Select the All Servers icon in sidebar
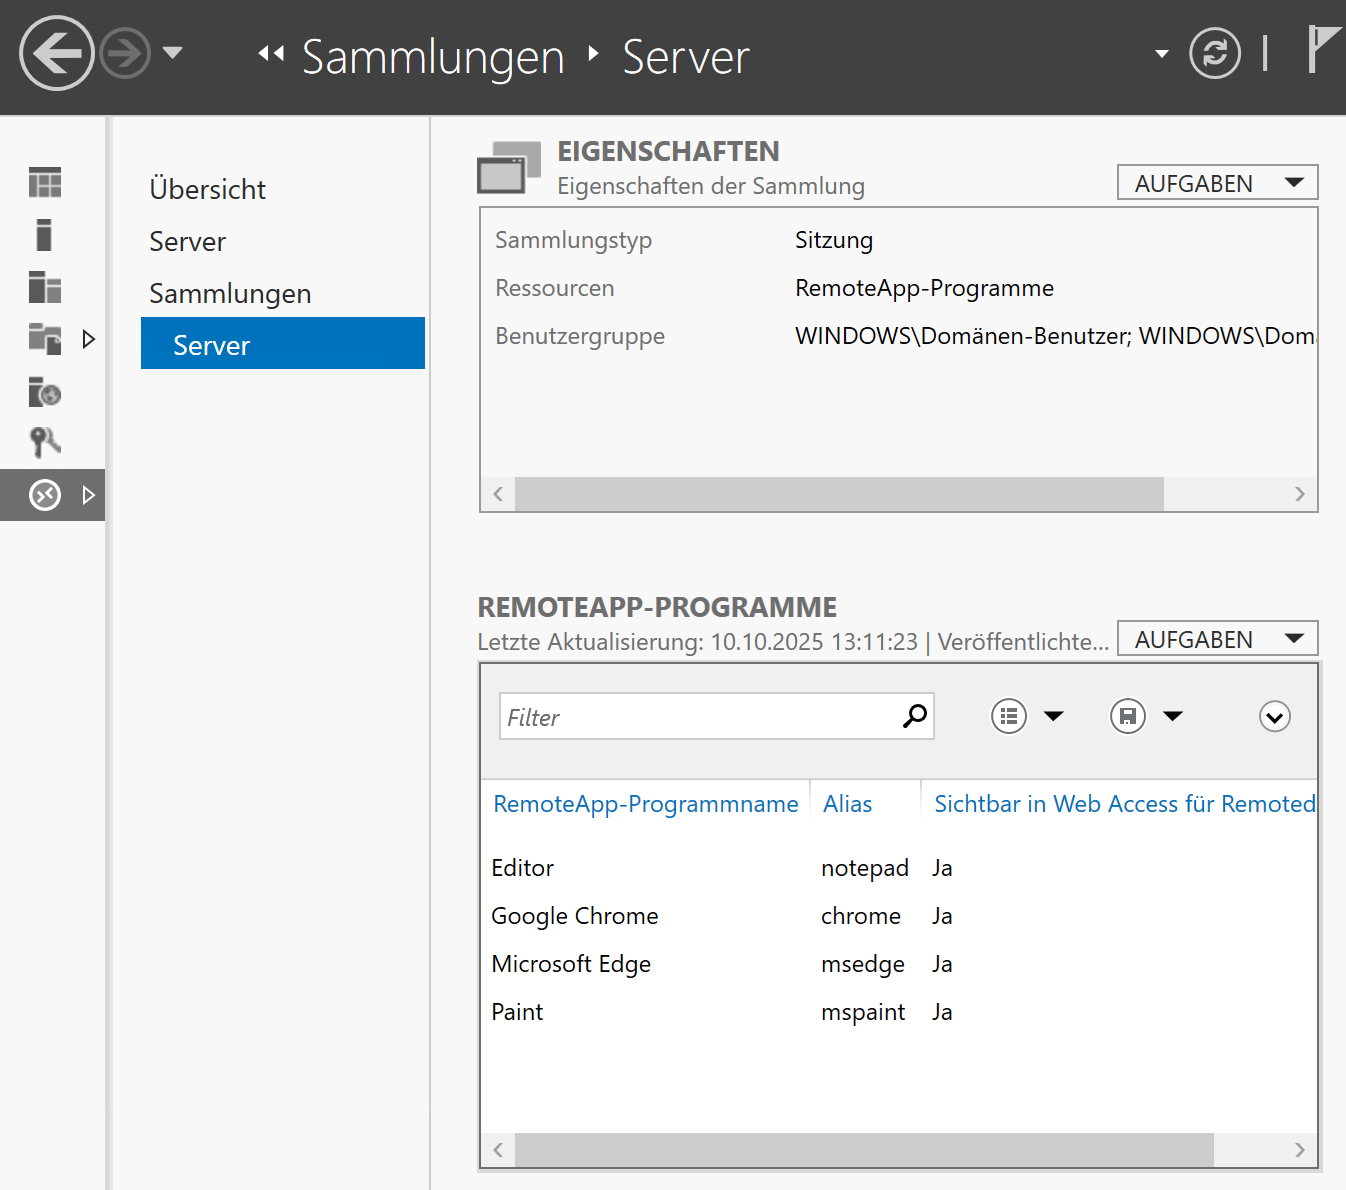The image size is (1346, 1190). [45, 287]
